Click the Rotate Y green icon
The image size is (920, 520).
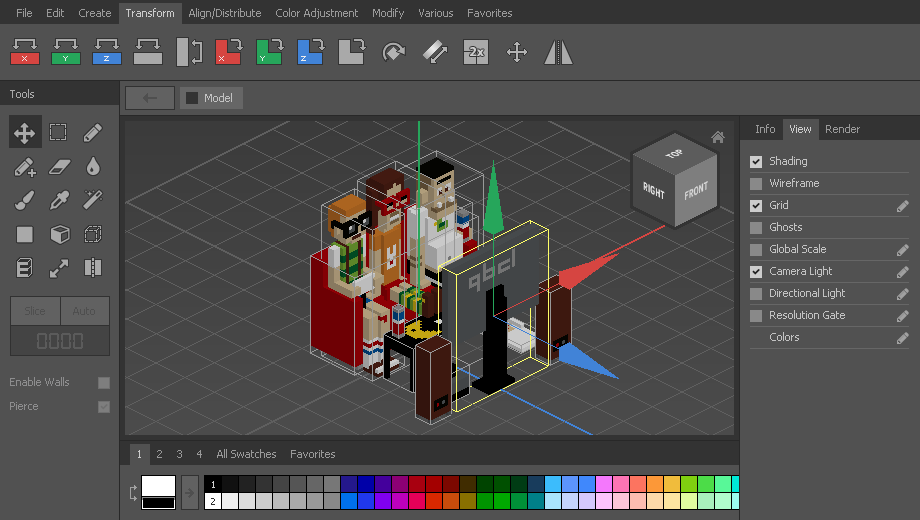[269, 52]
